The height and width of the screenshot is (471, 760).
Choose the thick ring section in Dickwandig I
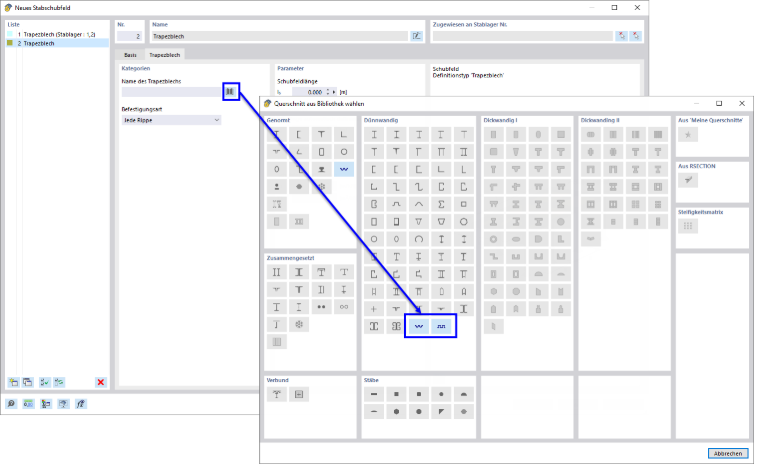tap(493, 239)
